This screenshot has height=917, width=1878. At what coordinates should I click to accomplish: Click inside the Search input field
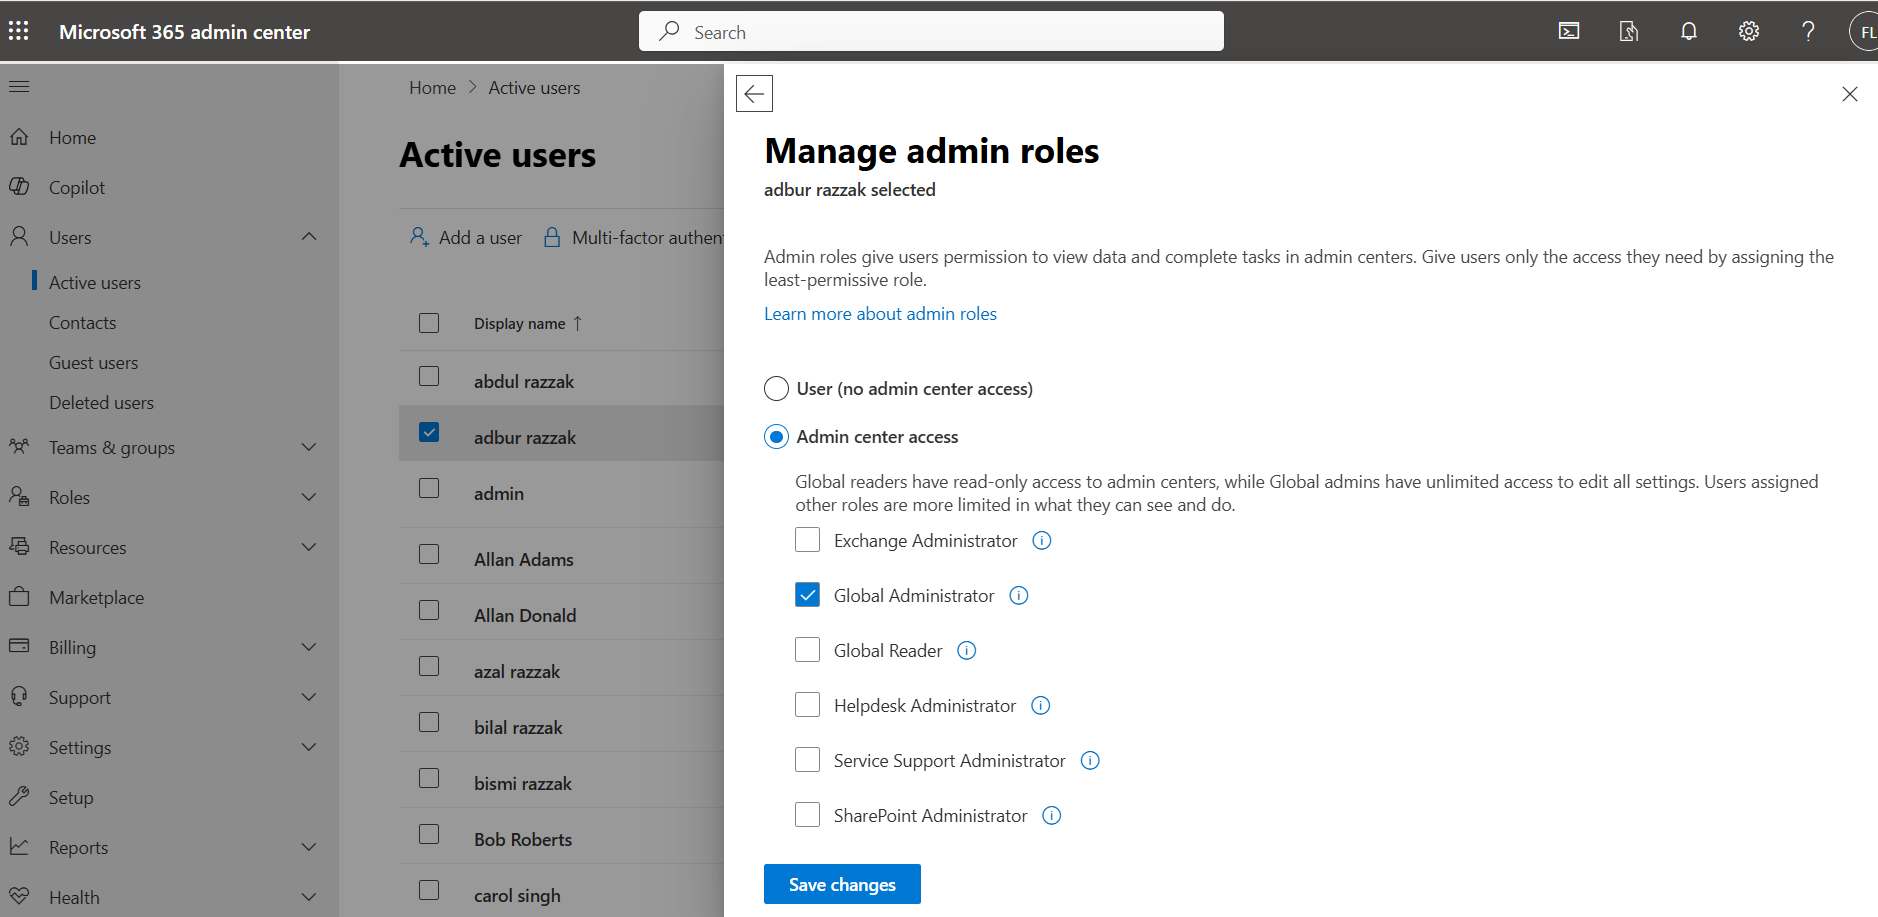pos(930,31)
